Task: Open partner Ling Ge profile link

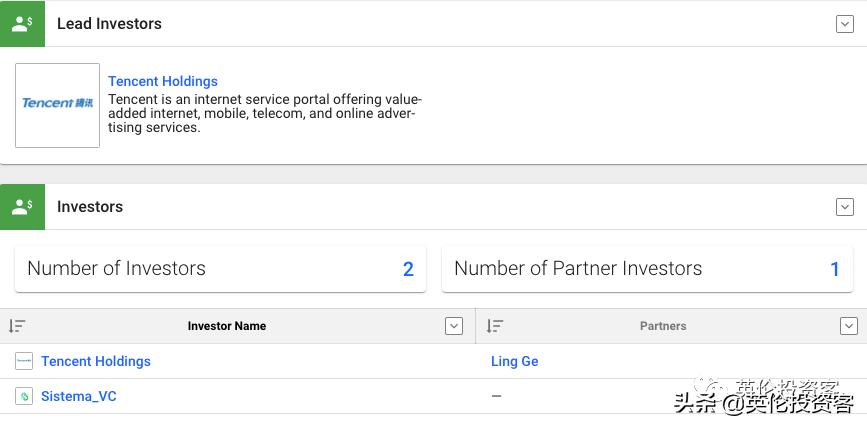Action: tap(514, 361)
